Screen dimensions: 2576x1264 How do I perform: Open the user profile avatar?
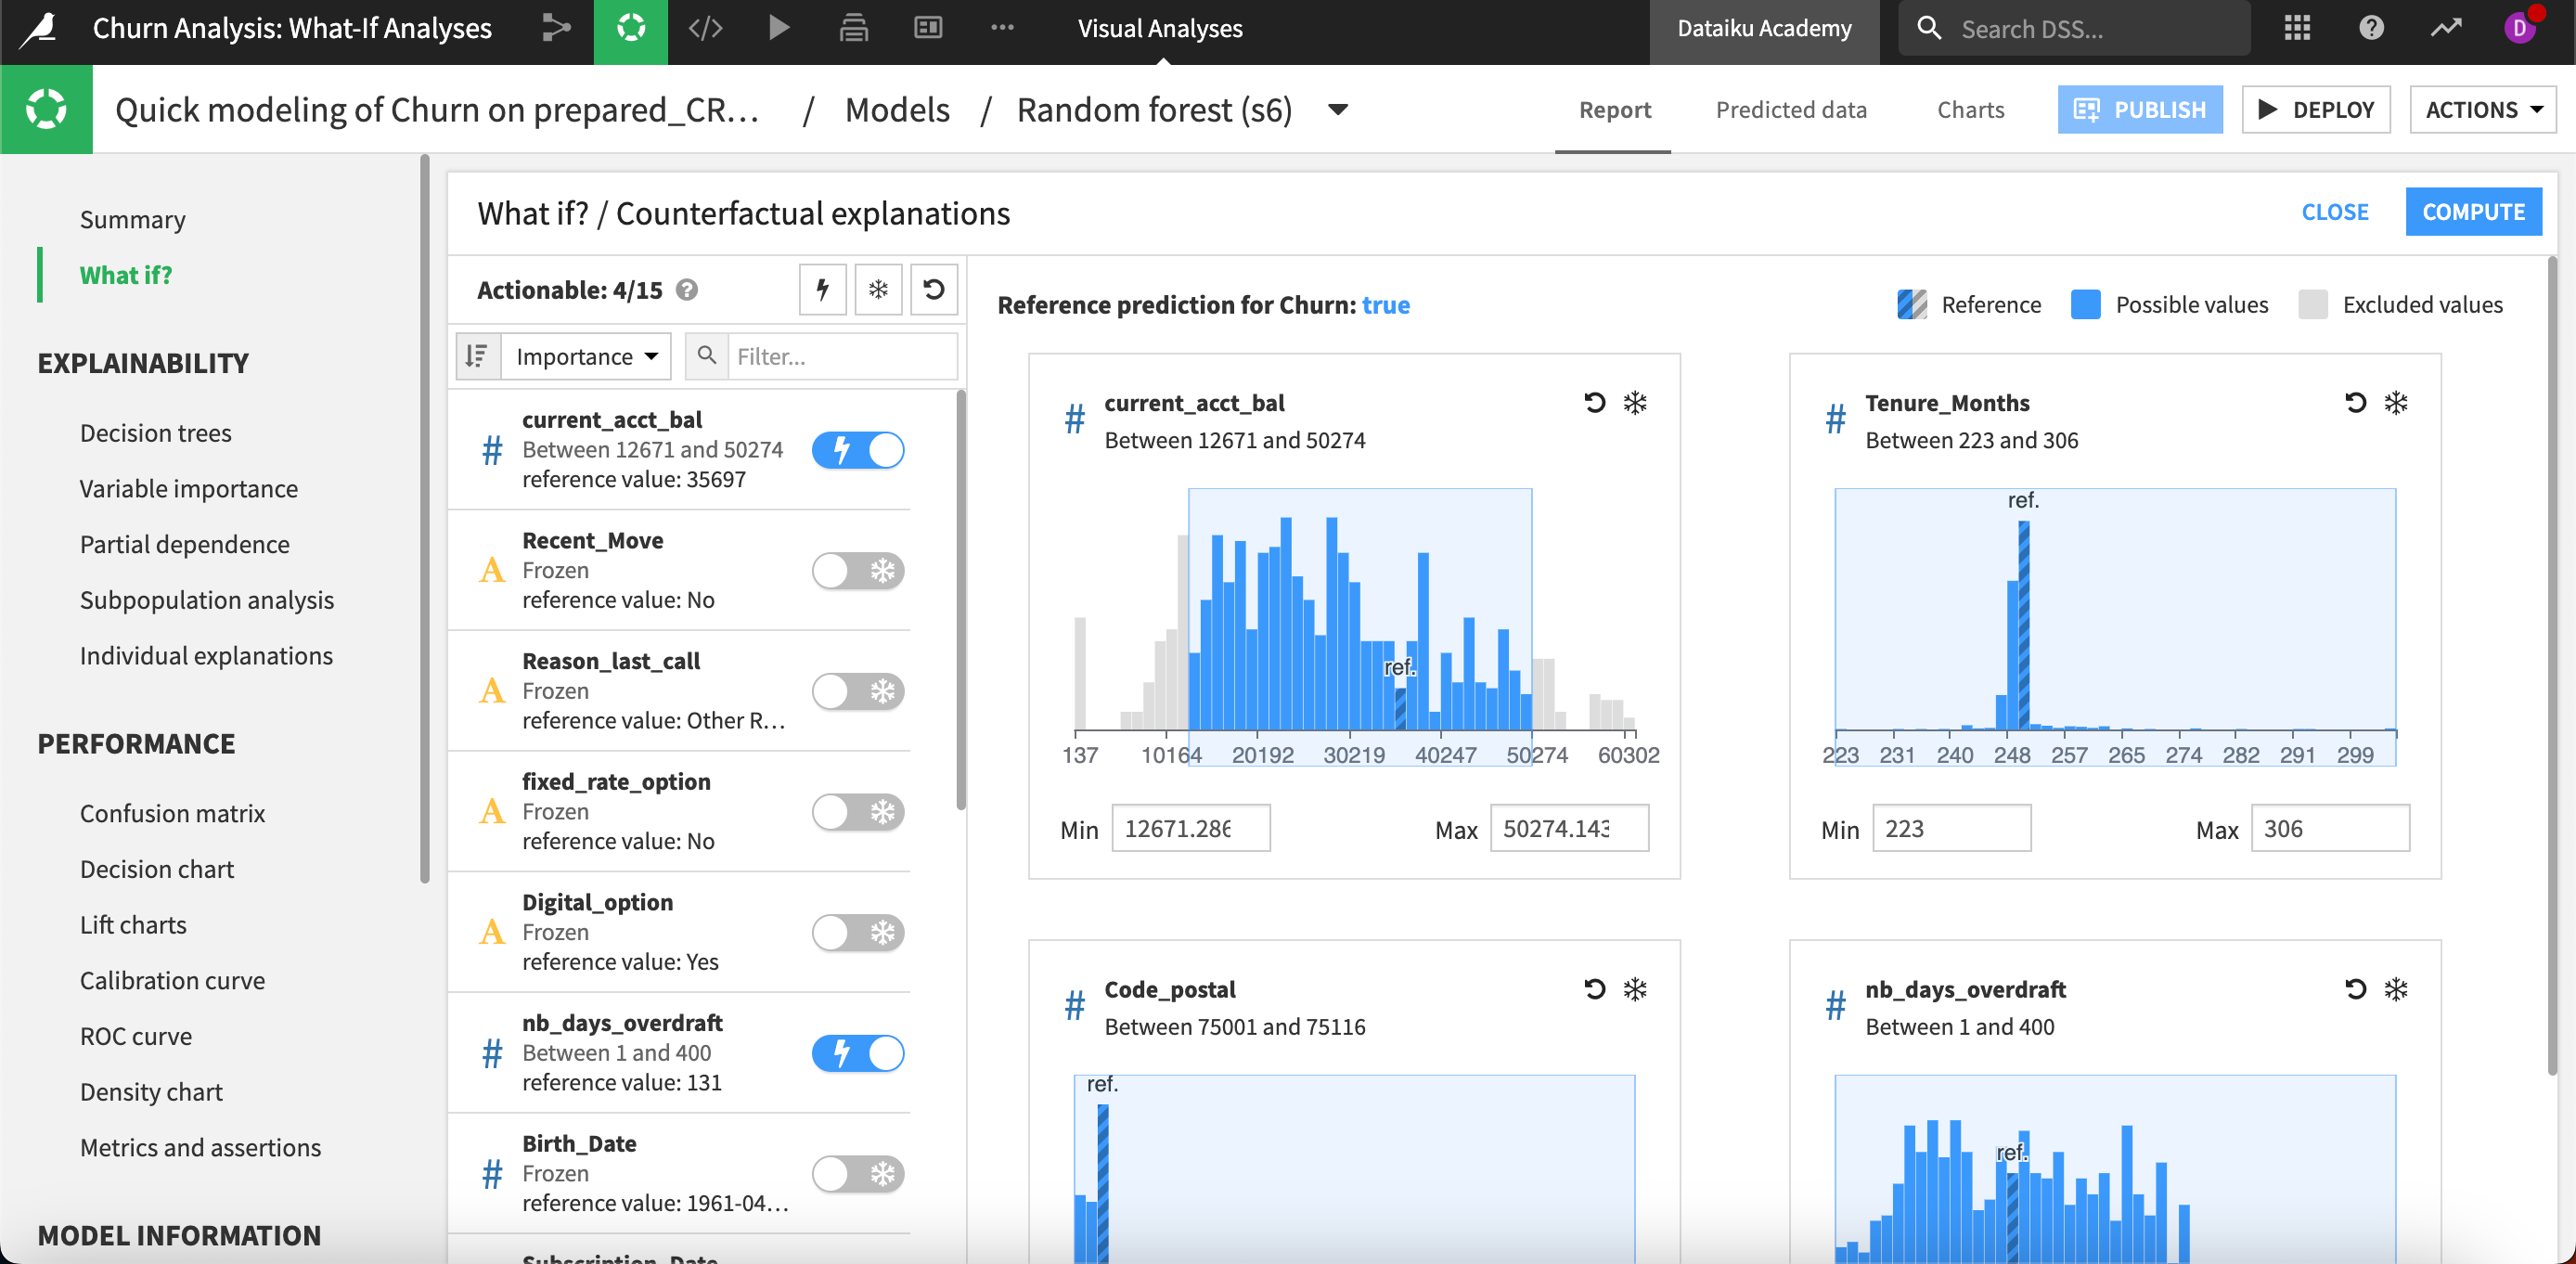(2520, 28)
